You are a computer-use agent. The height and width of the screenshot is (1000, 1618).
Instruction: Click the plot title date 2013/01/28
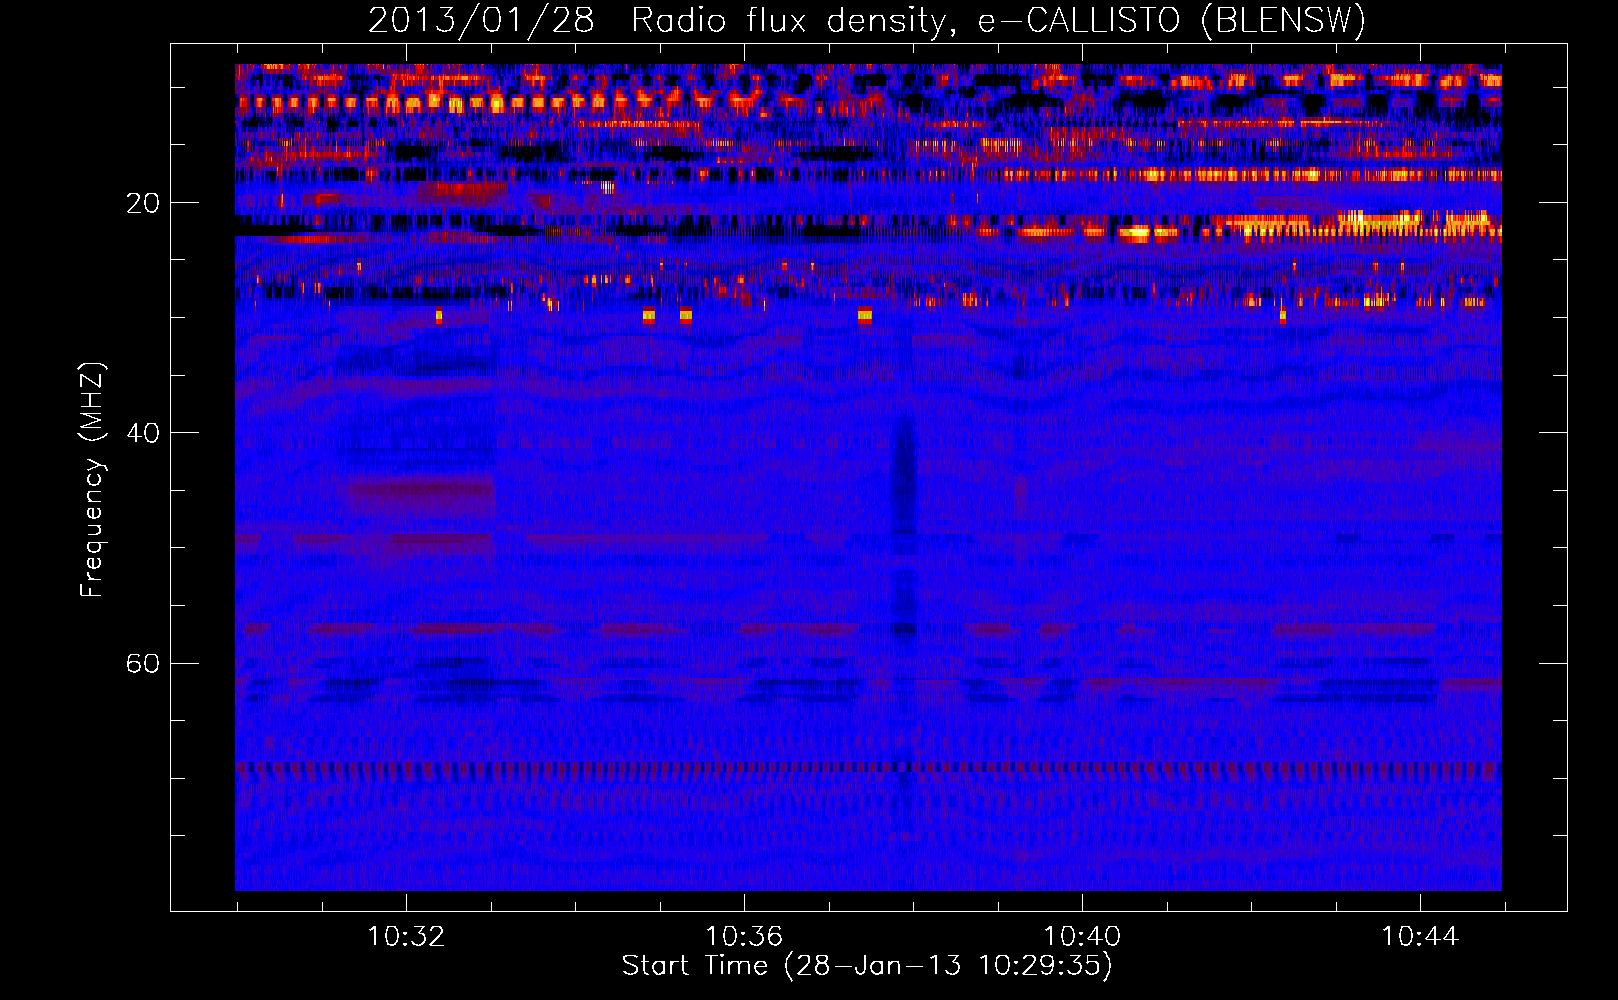point(481,20)
